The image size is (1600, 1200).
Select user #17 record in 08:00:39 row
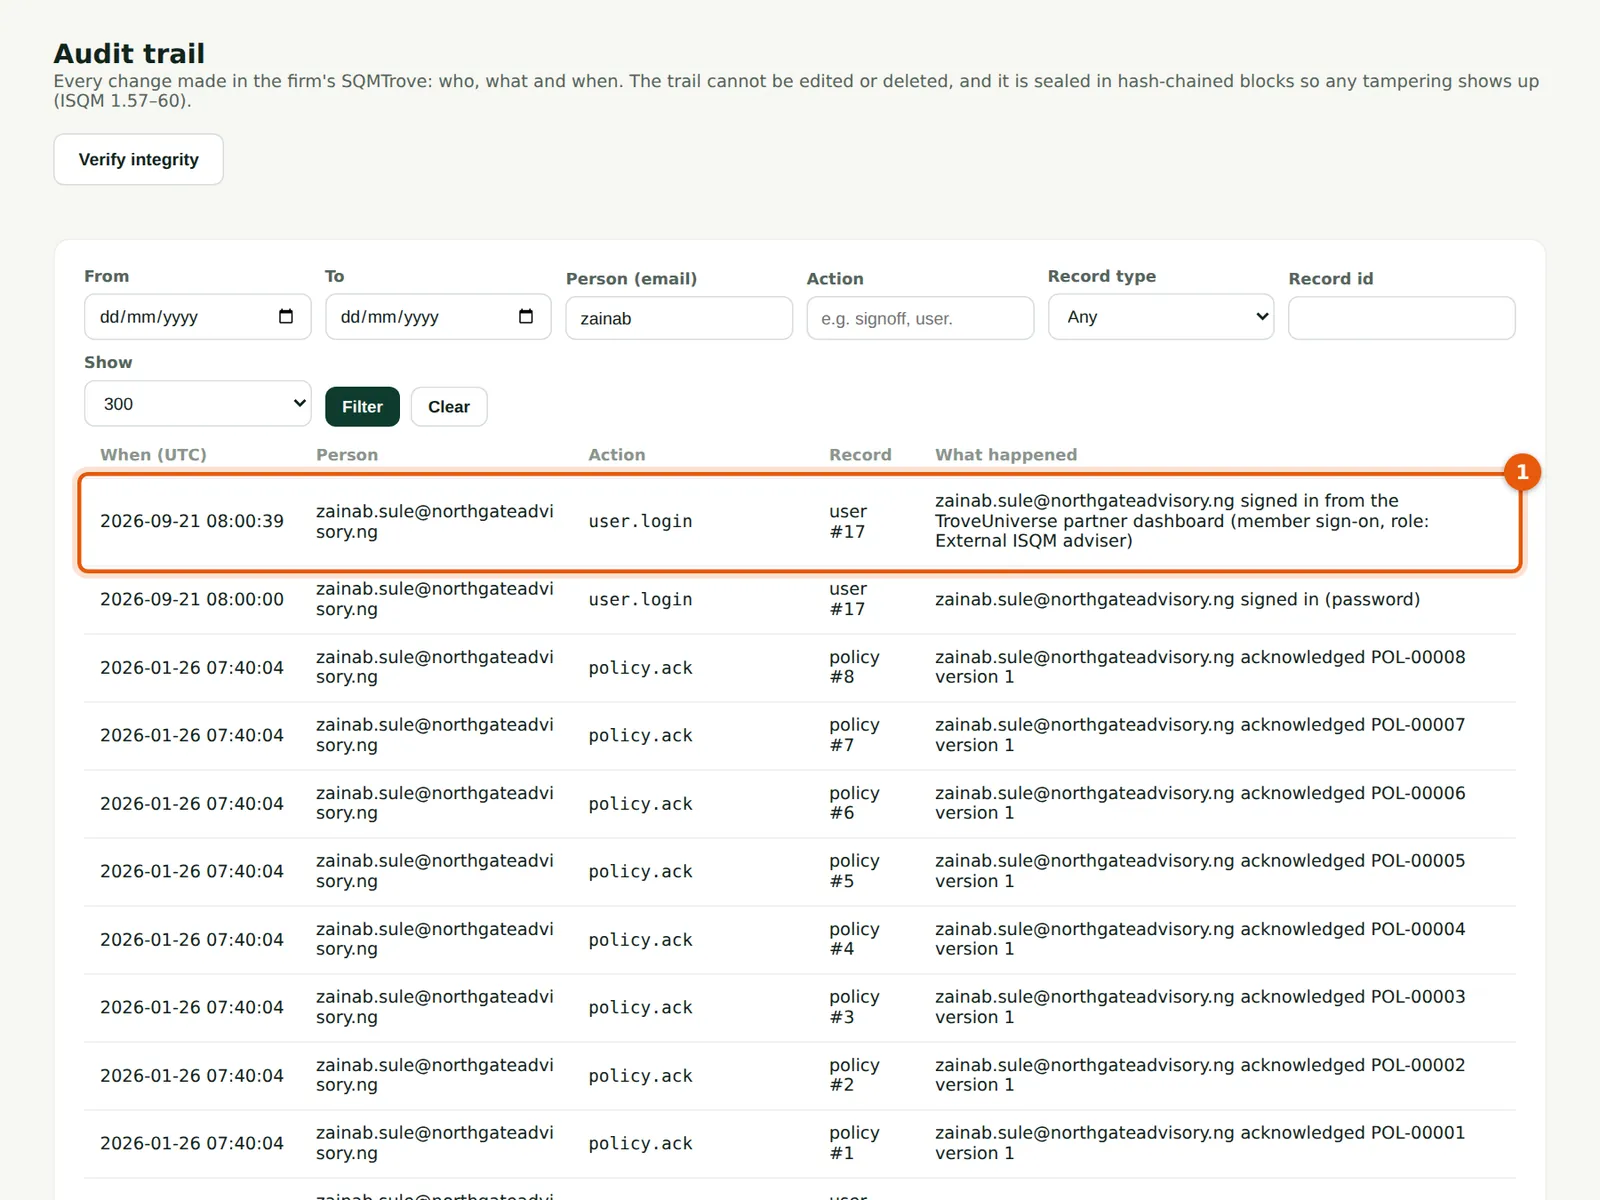pos(848,521)
